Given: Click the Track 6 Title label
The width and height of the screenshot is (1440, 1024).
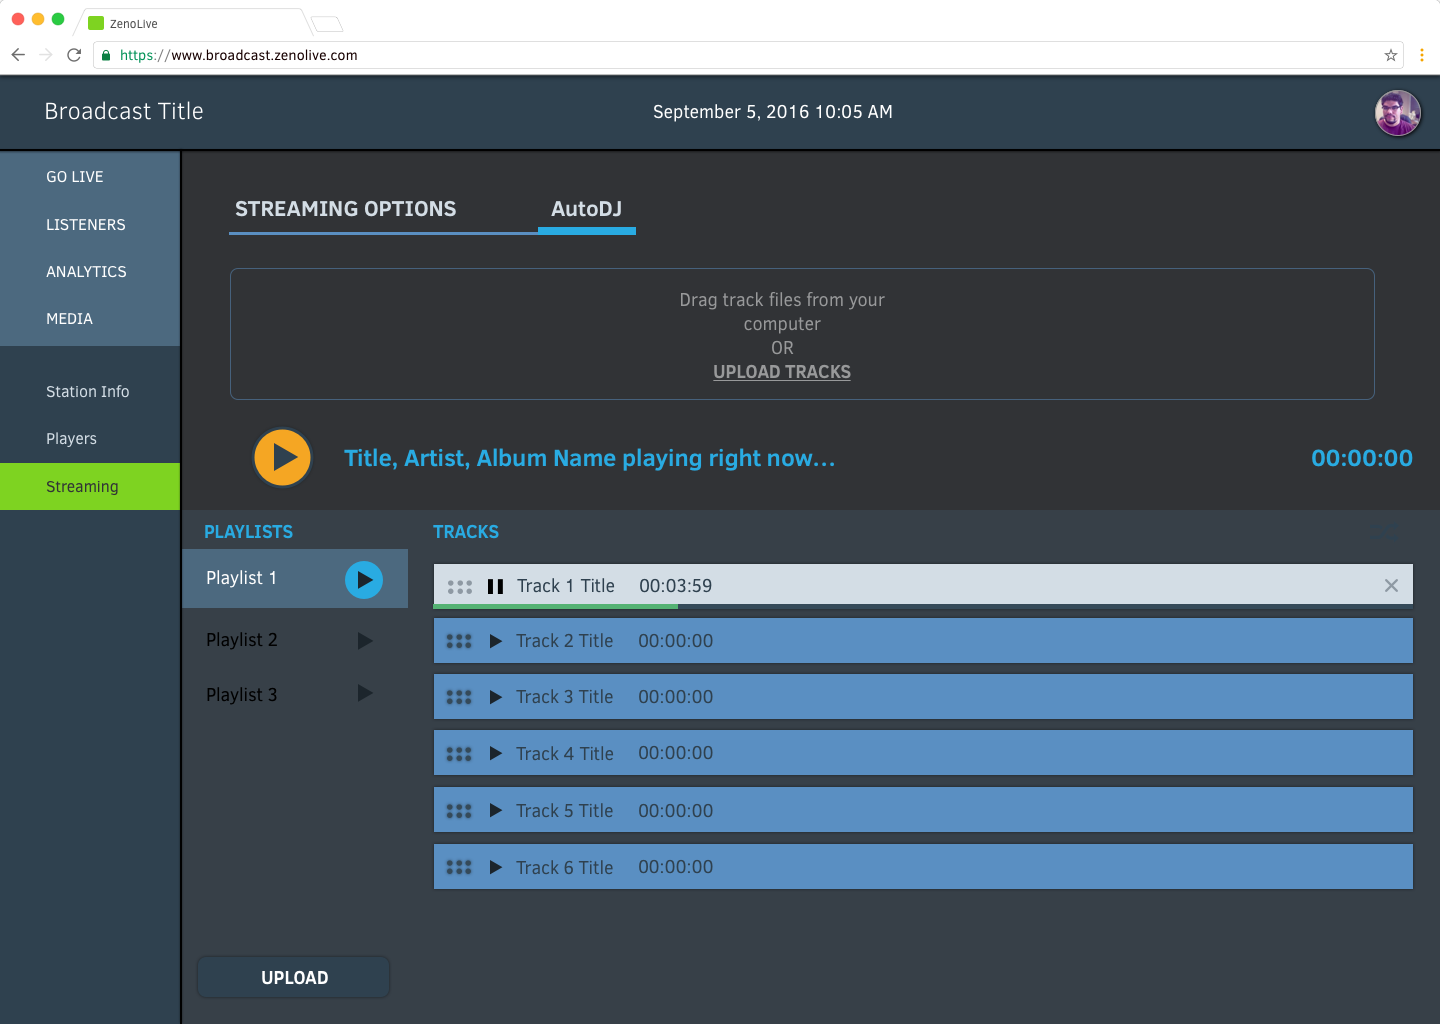Looking at the screenshot, I should click(x=565, y=868).
